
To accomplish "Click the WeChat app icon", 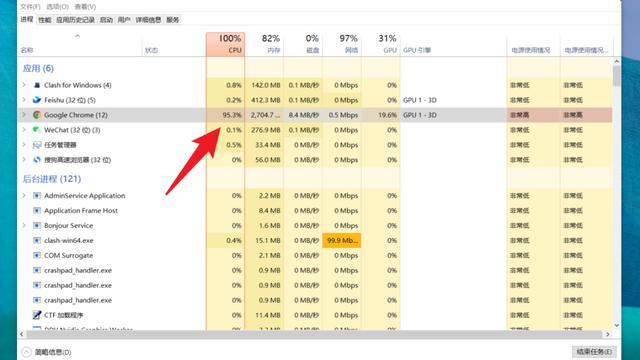I will tap(37, 130).
